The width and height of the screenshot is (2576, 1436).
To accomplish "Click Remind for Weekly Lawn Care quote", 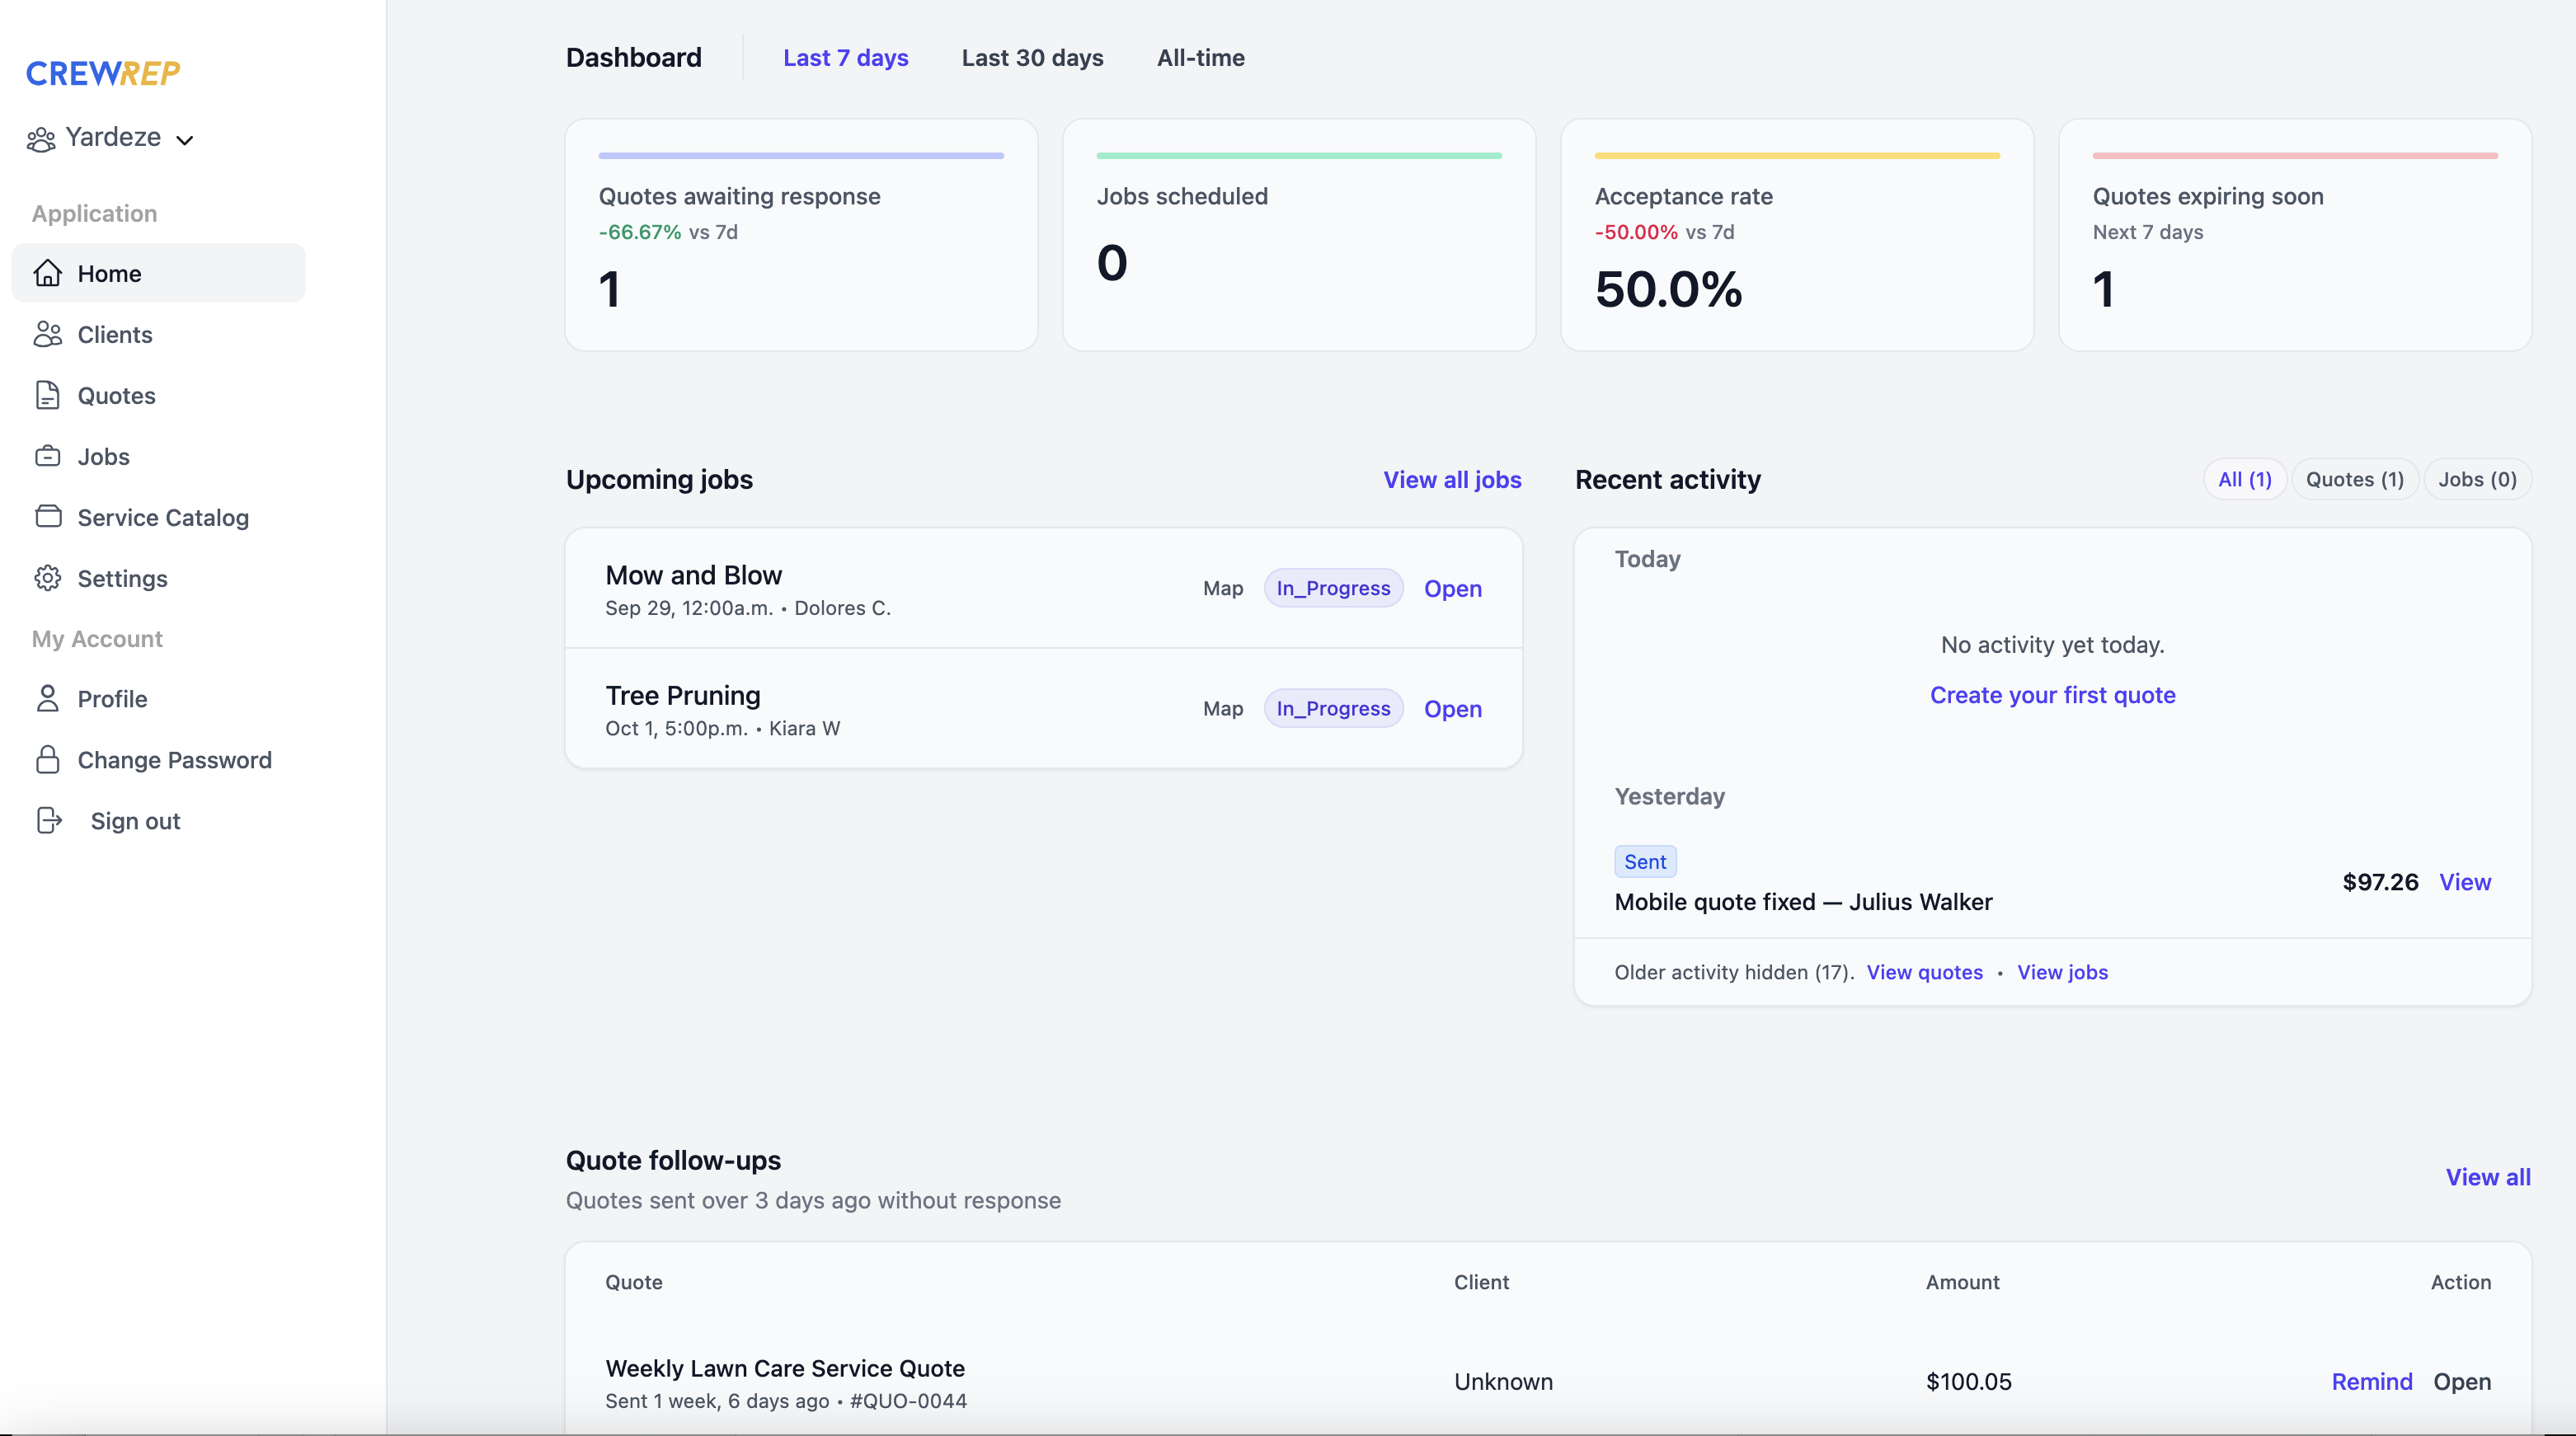I will (x=2371, y=1381).
